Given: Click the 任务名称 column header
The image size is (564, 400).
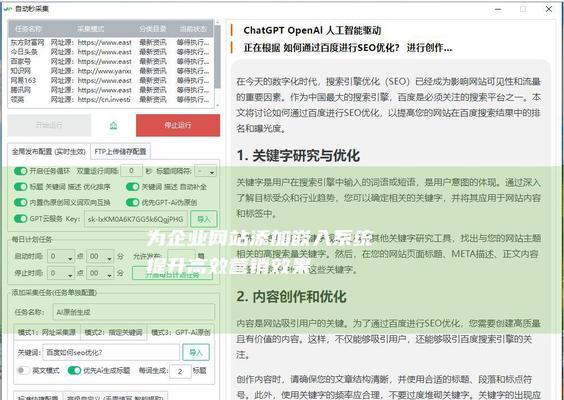Looking at the screenshot, I should tap(29, 29).
